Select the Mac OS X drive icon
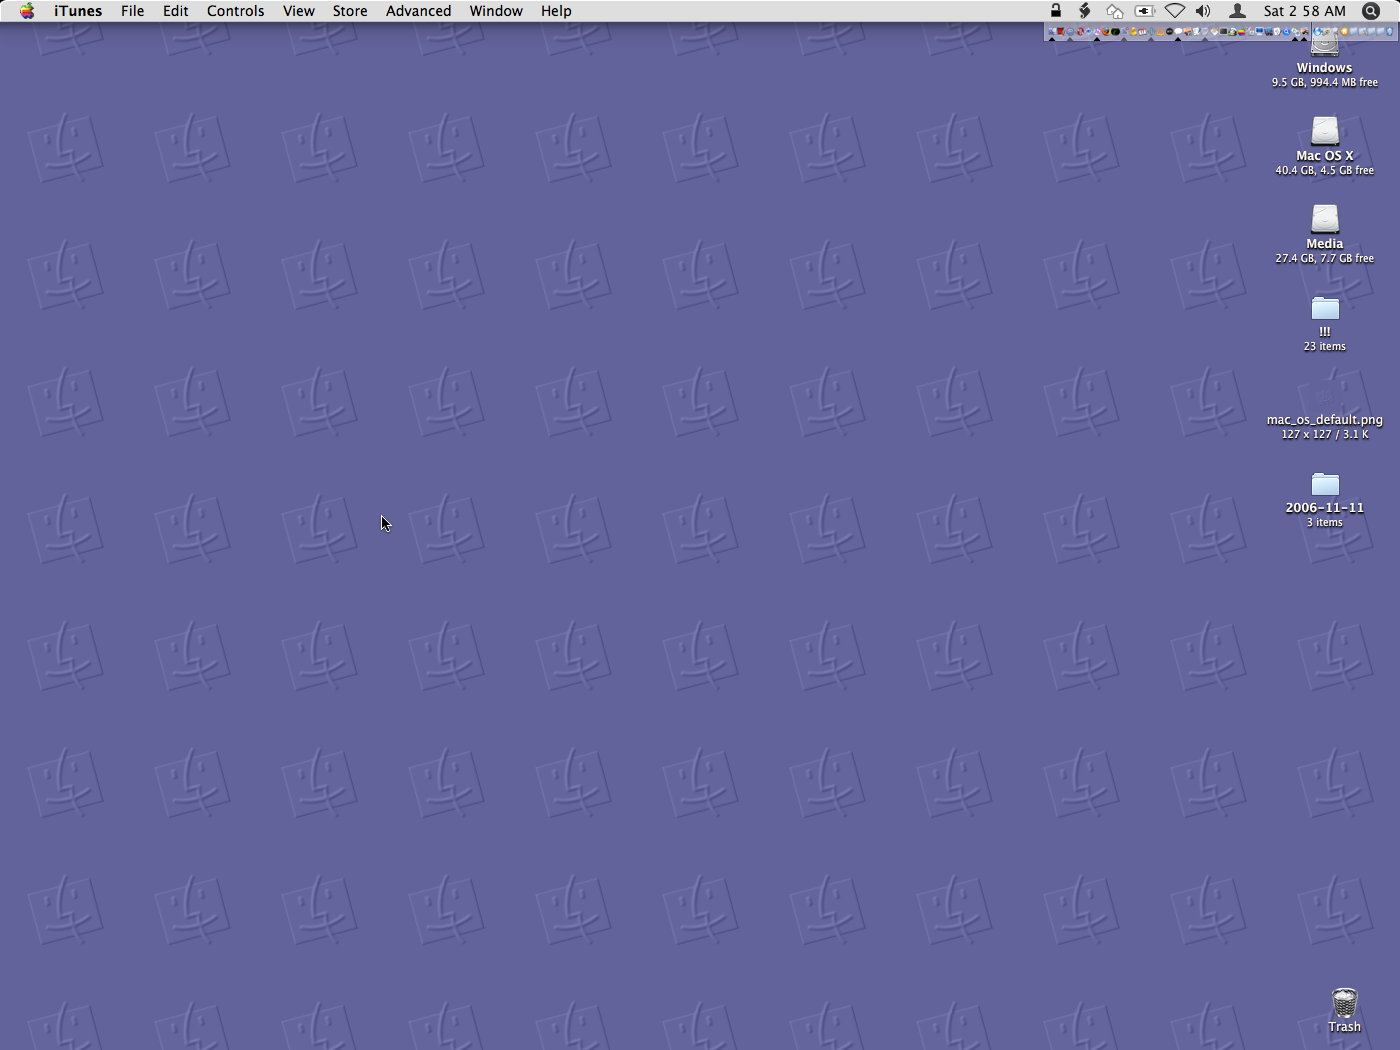The height and width of the screenshot is (1050, 1400). pos(1325,132)
